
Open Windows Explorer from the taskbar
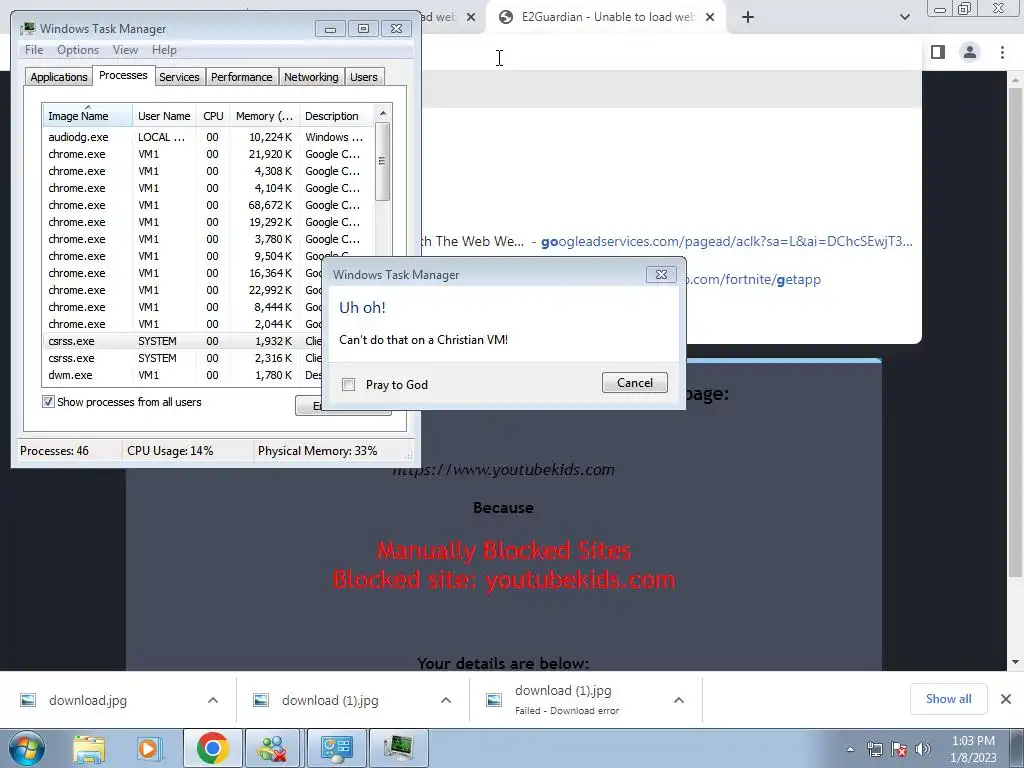pyautogui.click(x=89, y=748)
